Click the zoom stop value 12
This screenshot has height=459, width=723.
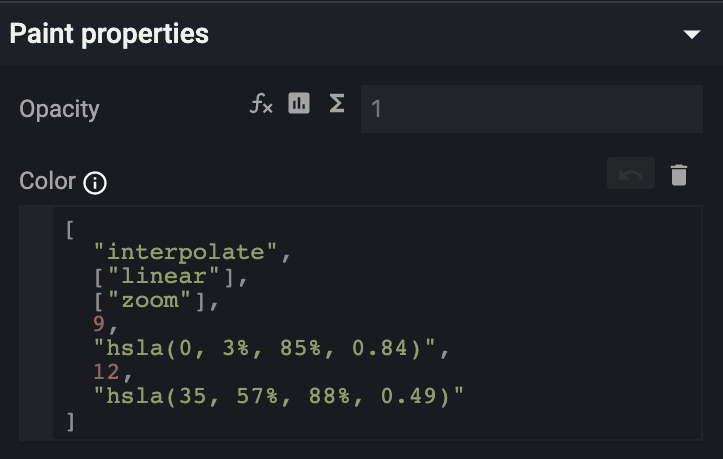(107, 372)
